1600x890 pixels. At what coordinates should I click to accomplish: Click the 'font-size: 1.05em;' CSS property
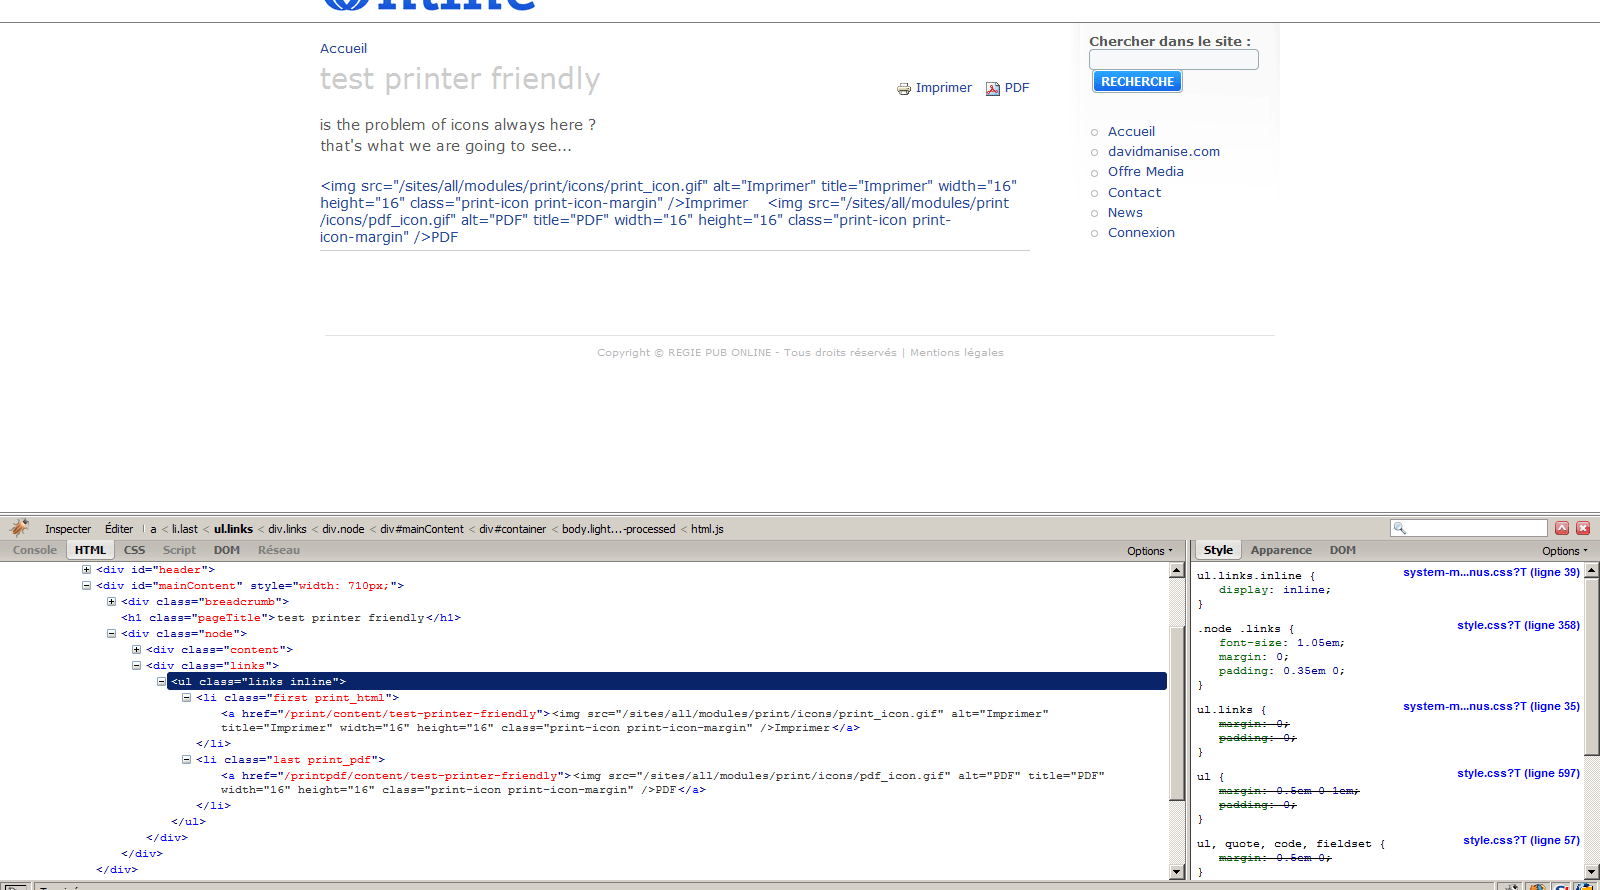(1281, 643)
